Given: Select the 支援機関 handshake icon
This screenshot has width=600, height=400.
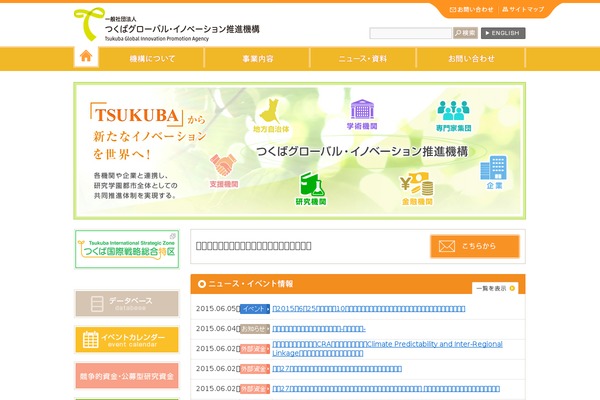Looking at the screenshot, I should 223,171.
